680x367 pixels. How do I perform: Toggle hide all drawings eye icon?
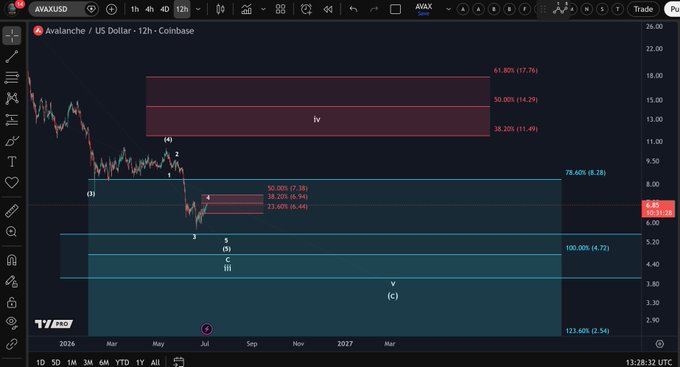pos(12,322)
